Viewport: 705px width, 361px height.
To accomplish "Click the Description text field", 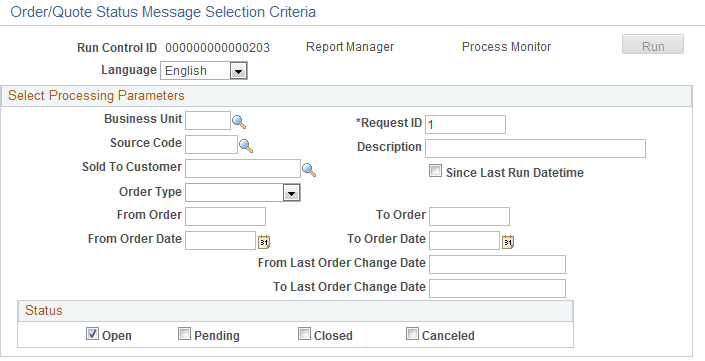I will [x=535, y=148].
